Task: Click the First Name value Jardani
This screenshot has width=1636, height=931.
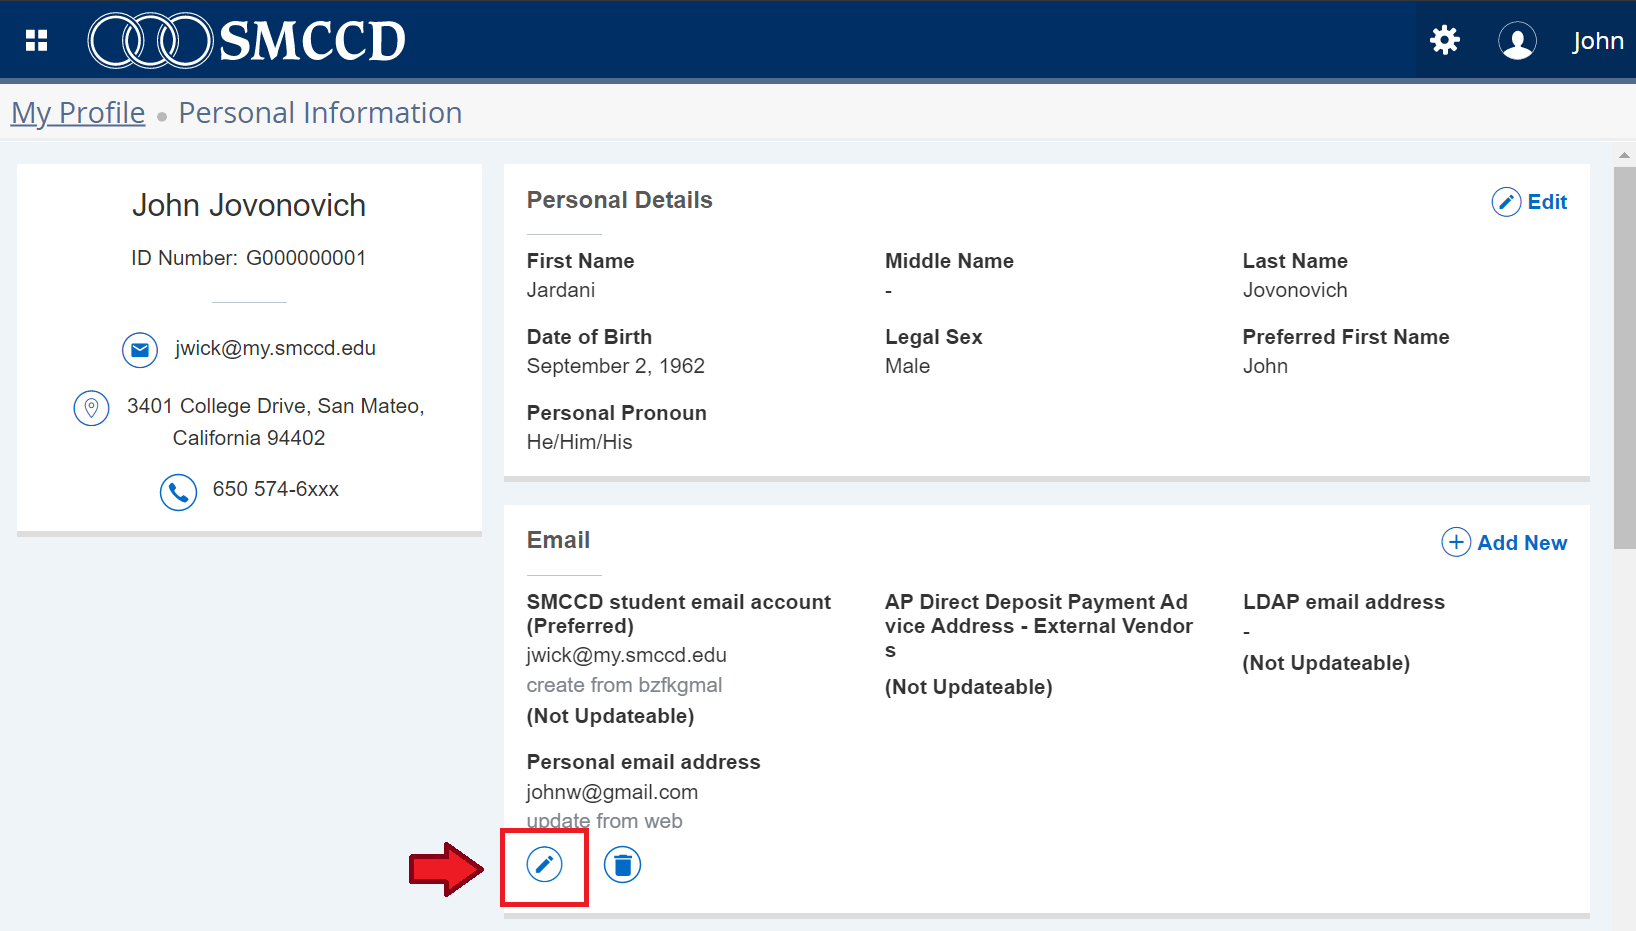Action: point(561,290)
